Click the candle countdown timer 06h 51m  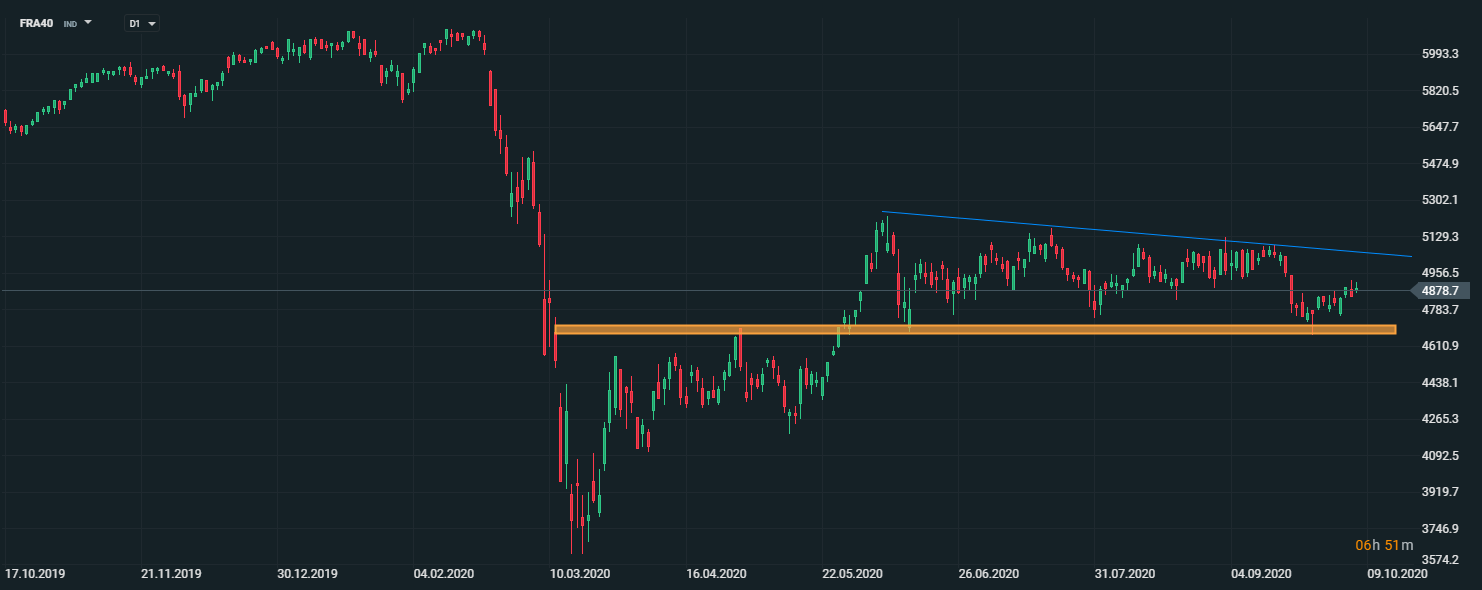point(1384,545)
